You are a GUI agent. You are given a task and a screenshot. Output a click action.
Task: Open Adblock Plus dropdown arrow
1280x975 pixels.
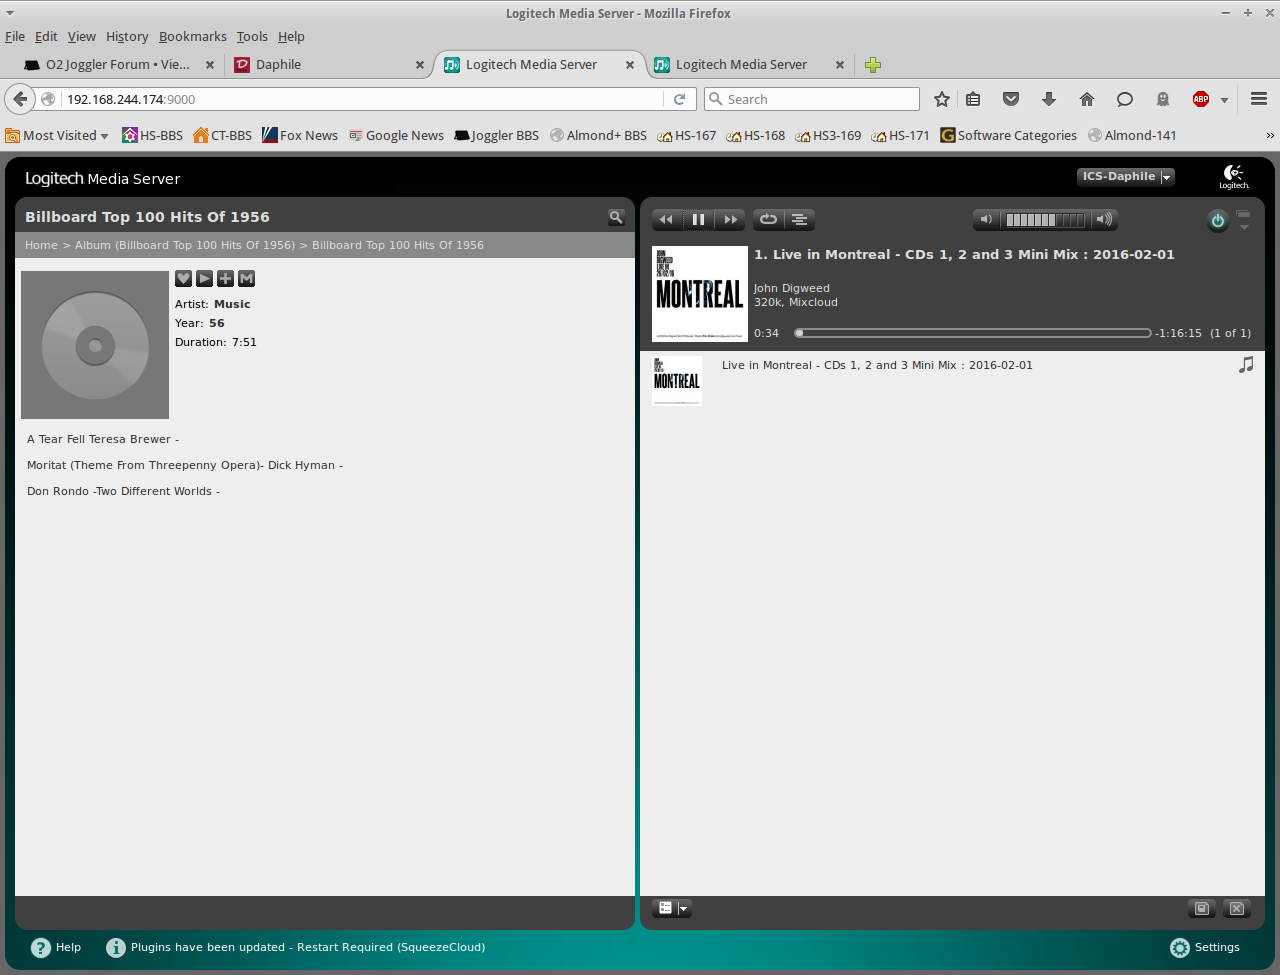(1224, 100)
